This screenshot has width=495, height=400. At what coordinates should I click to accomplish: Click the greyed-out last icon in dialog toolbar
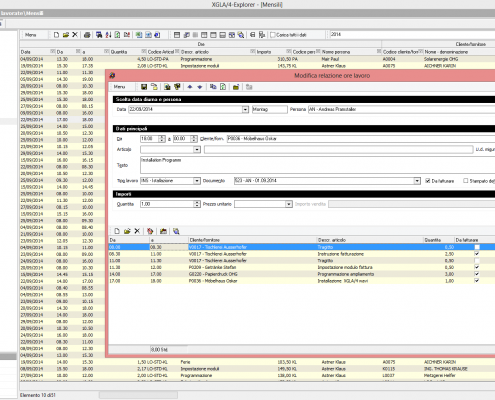249,87
